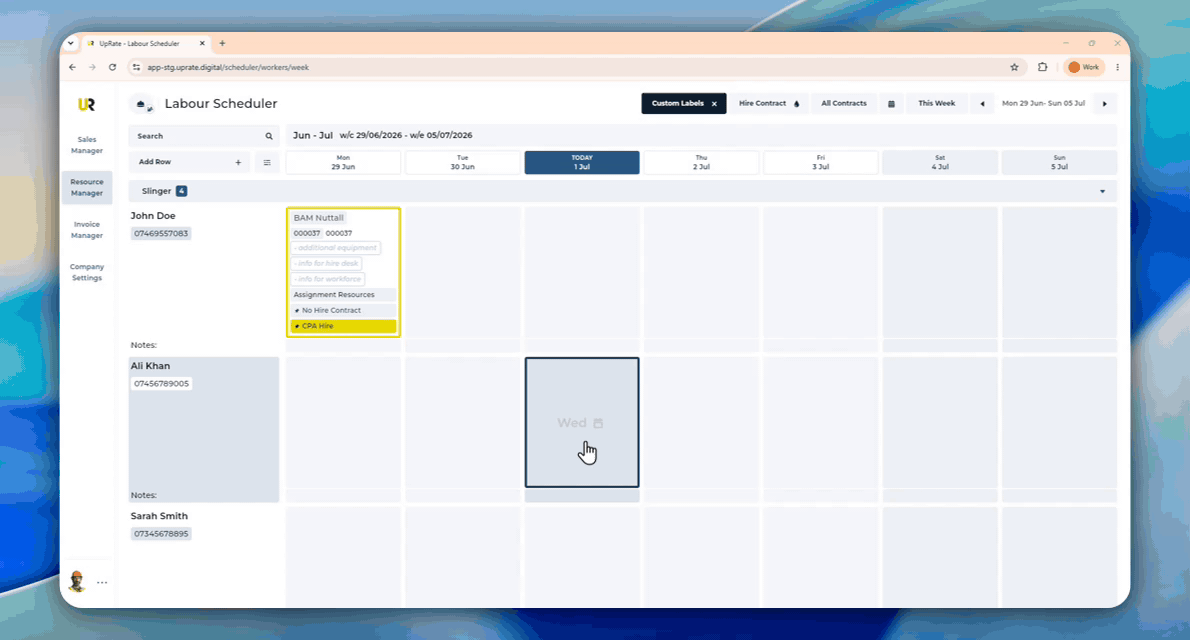Reload the browser page
The image size is (1190, 640).
click(x=112, y=68)
